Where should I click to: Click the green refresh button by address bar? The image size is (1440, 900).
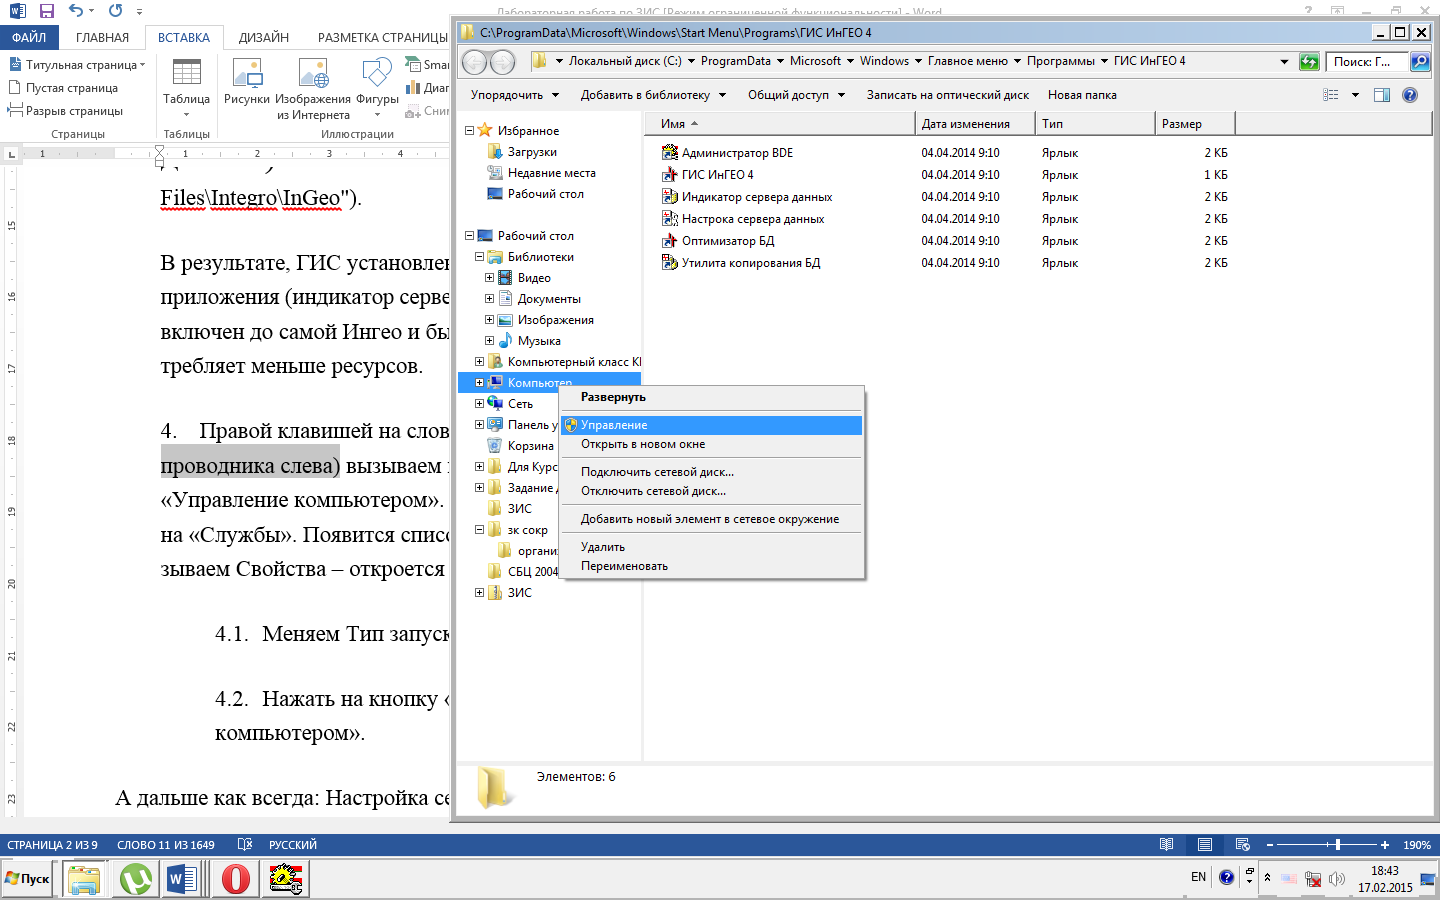1309,62
